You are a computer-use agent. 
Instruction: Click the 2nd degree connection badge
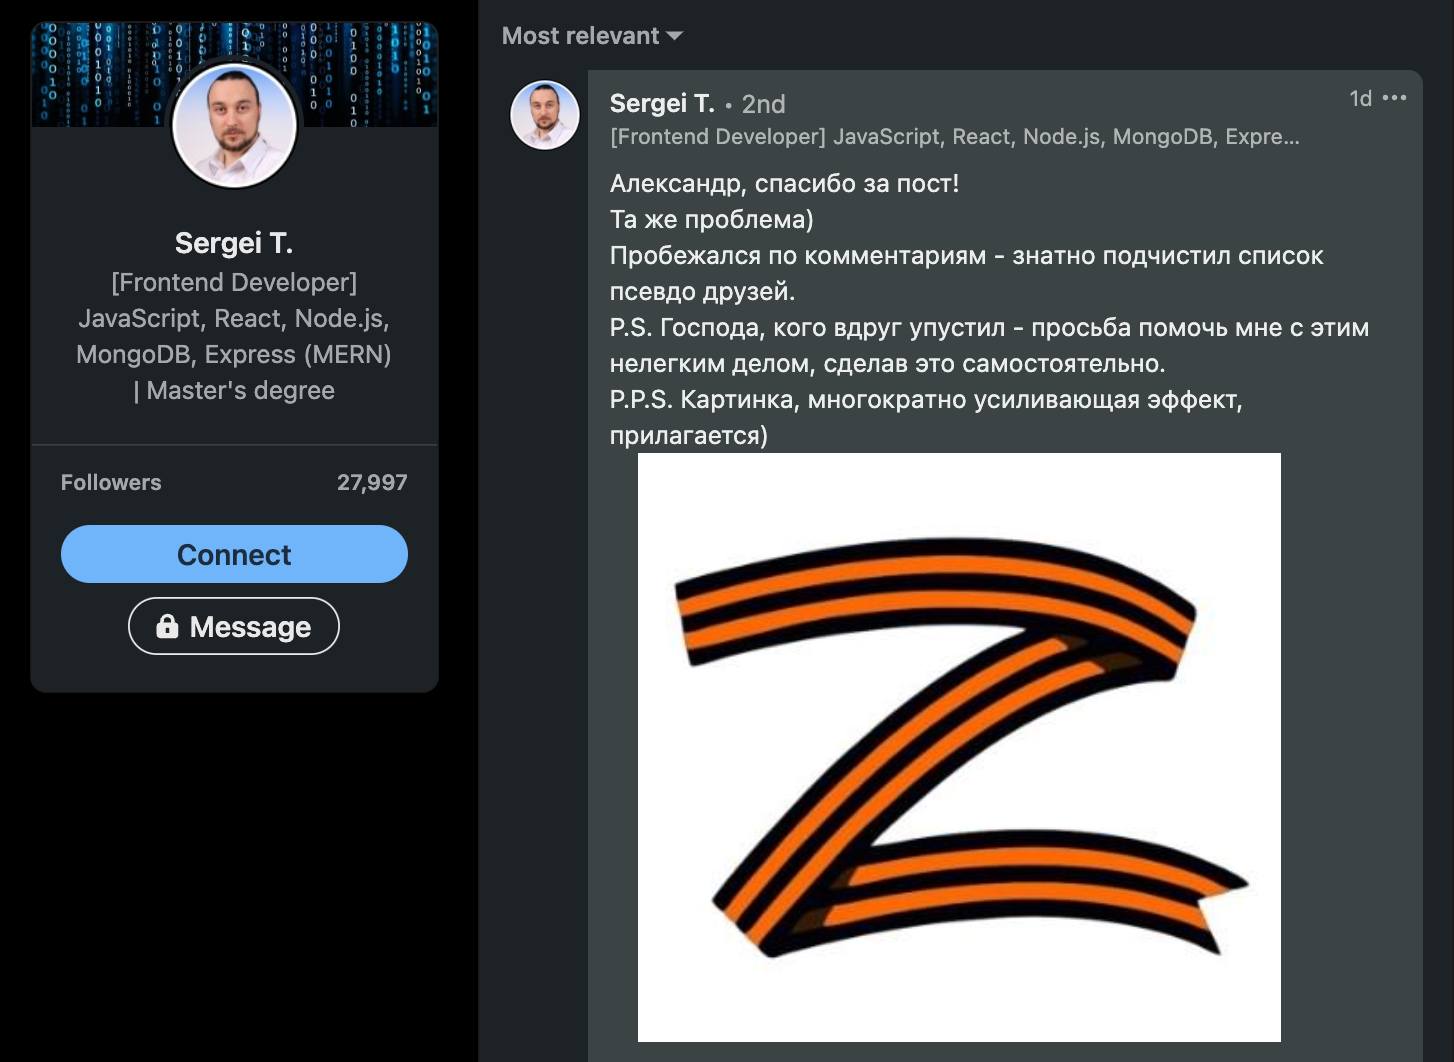[763, 104]
